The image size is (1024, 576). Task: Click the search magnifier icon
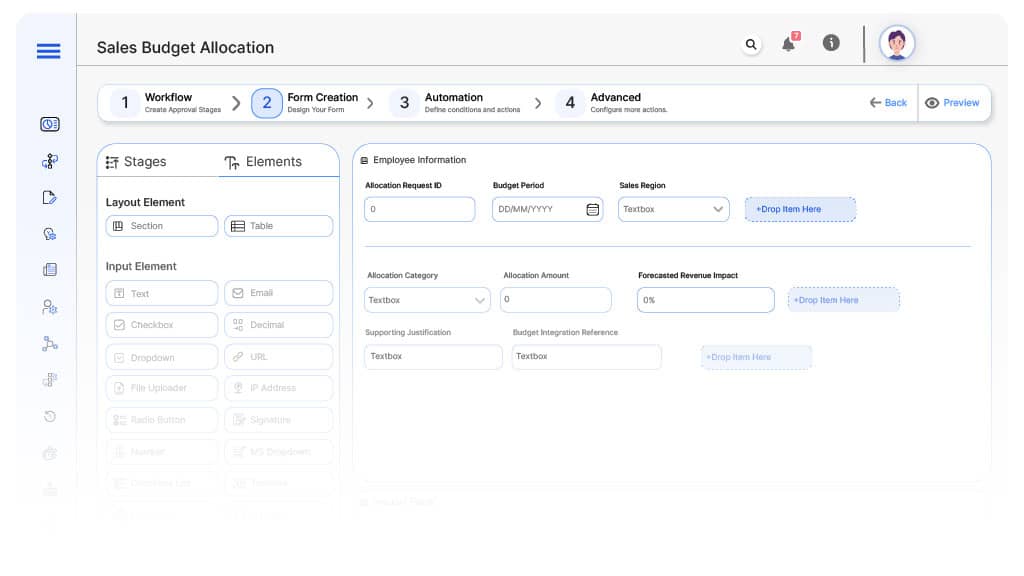point(751,44)
